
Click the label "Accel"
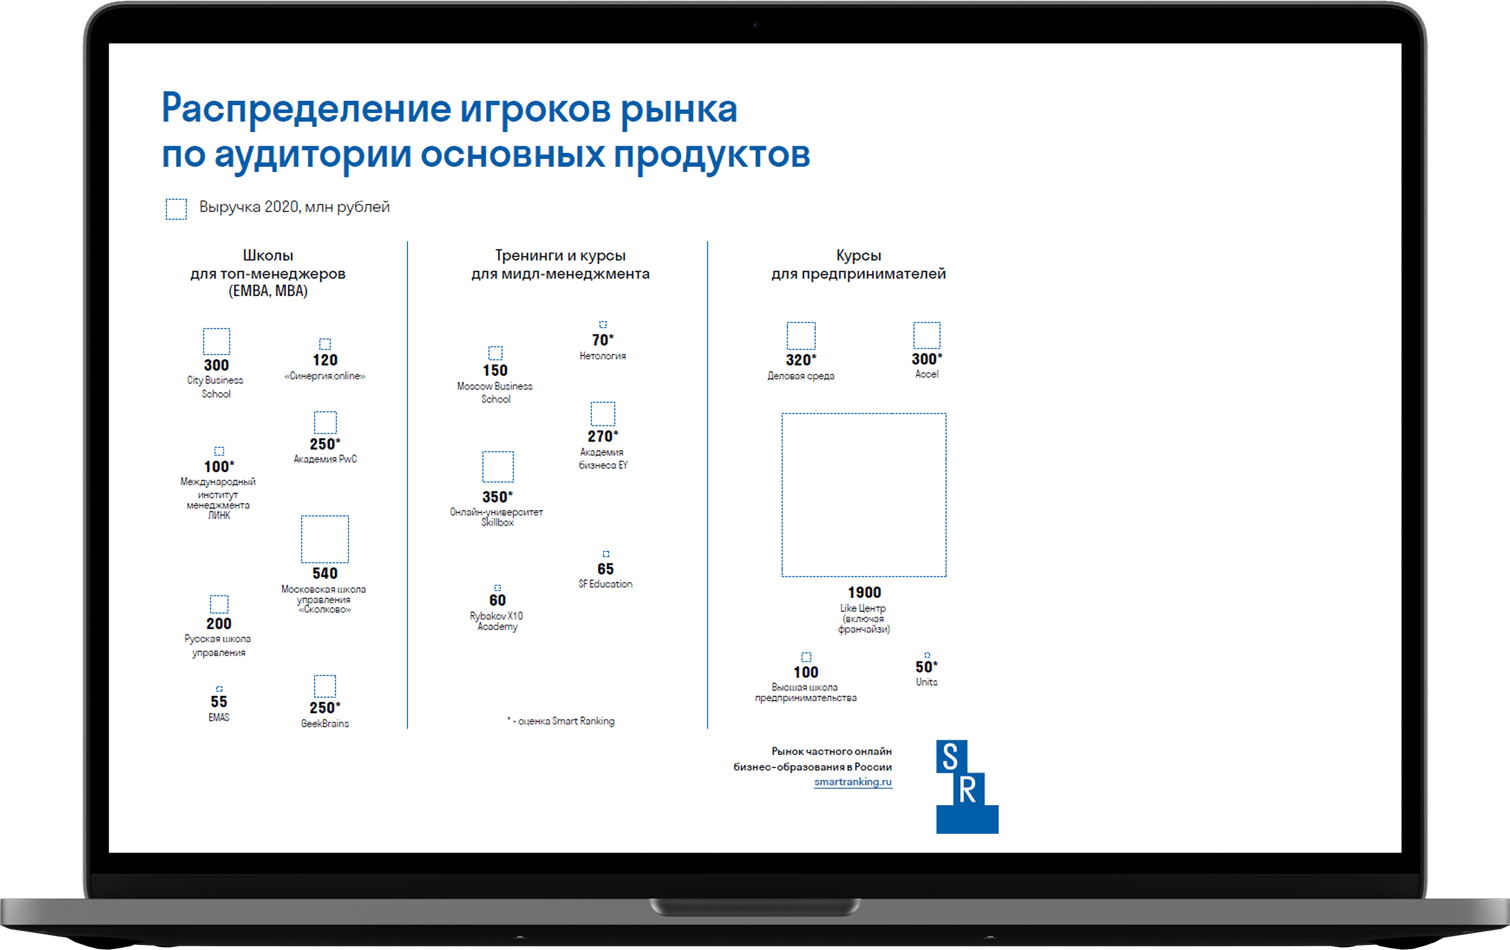(x=927, y=374)
